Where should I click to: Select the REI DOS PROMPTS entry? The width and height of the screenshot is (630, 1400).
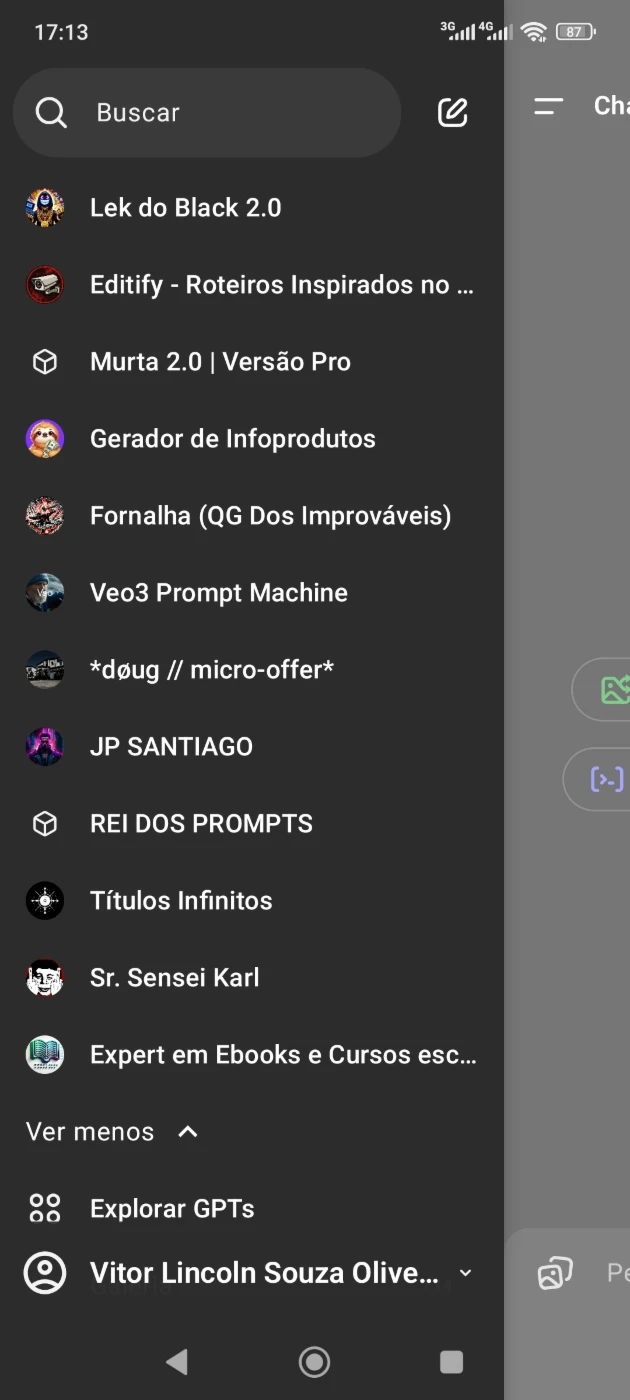pos(201,824)
